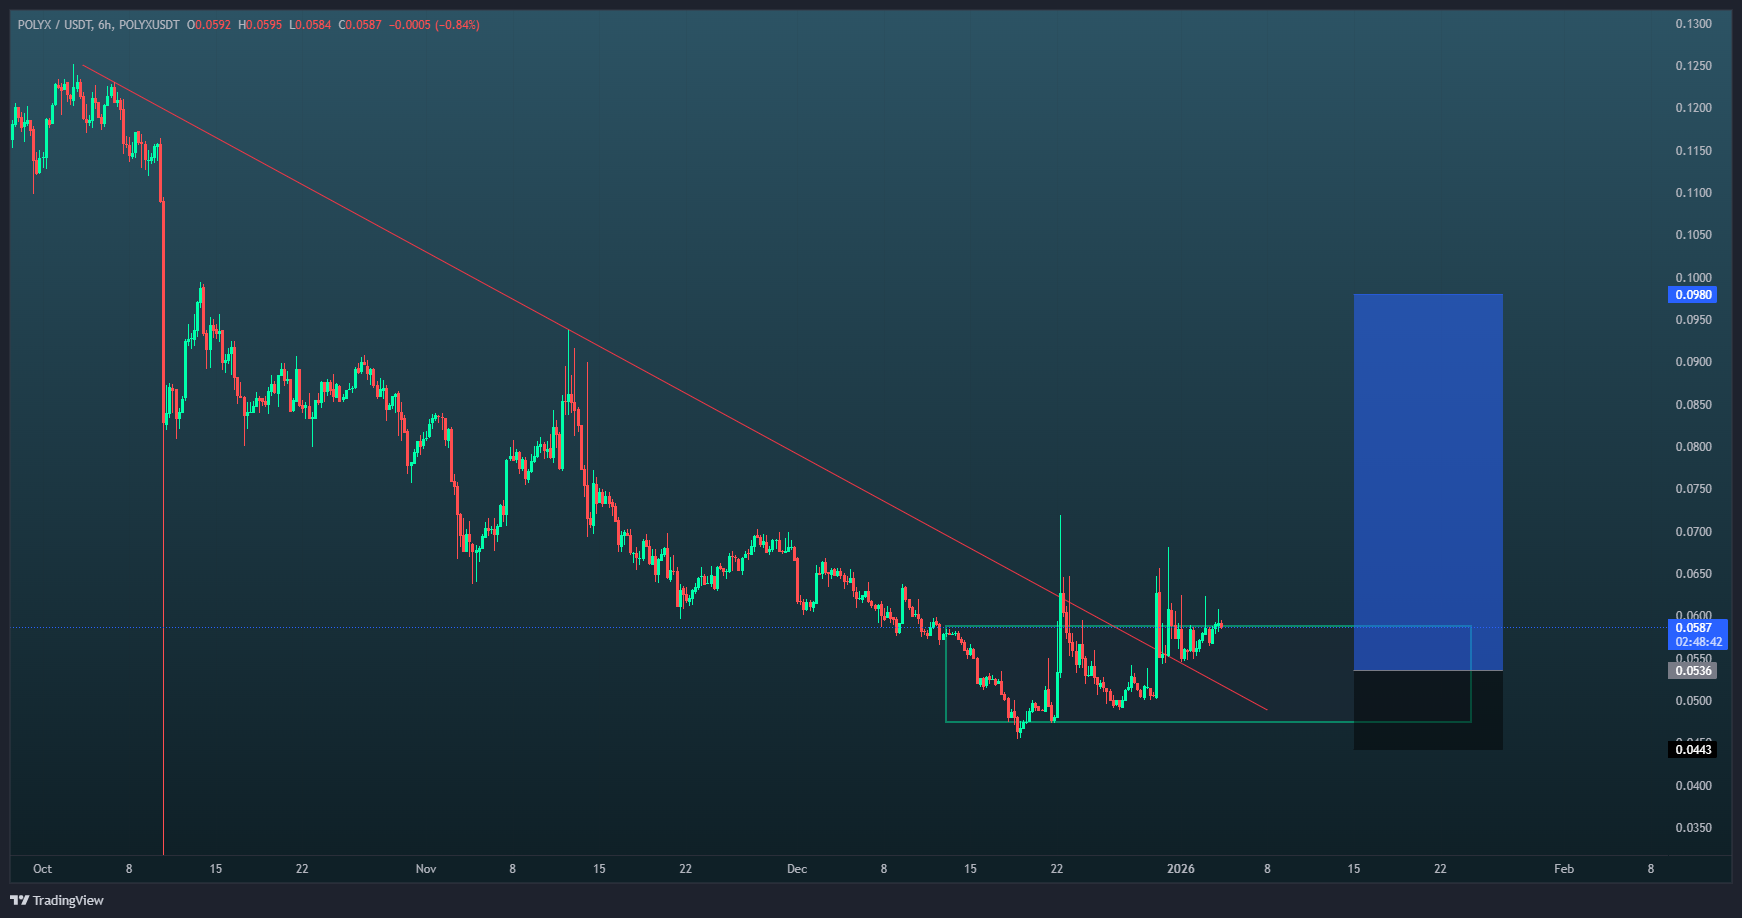Click the TradingView logo
The width and height of the screenshot is (1742, 918).
pos(57,900)
